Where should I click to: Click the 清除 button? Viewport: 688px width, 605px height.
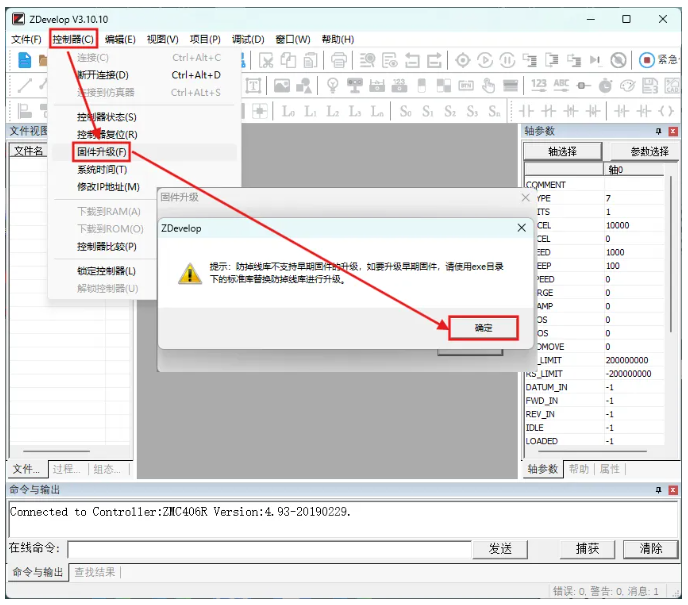click(651, 549)
